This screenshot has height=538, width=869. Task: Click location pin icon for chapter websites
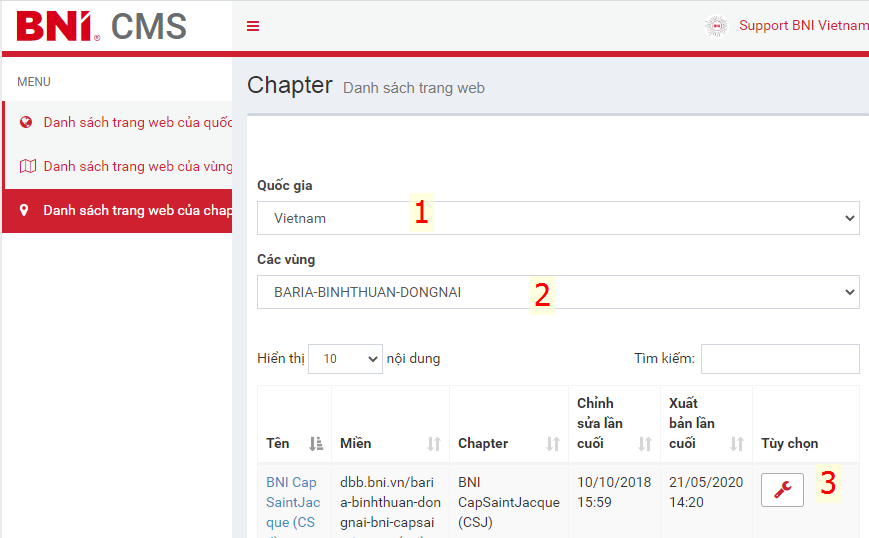24,210
